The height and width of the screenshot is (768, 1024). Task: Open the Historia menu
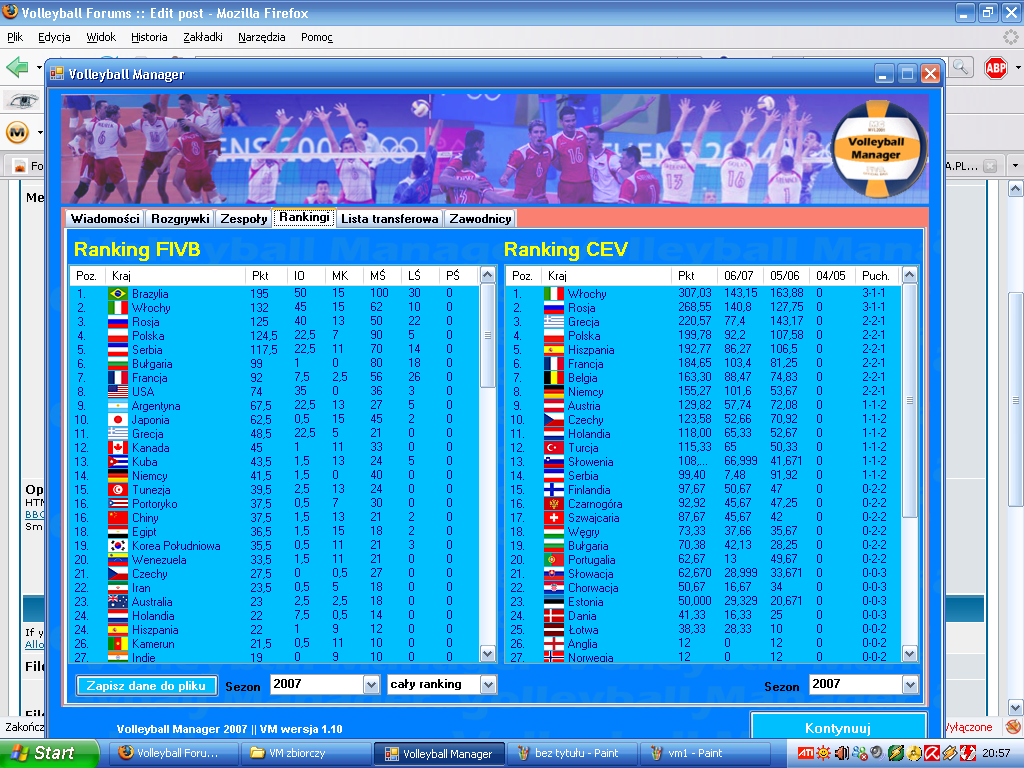[149, 37]
